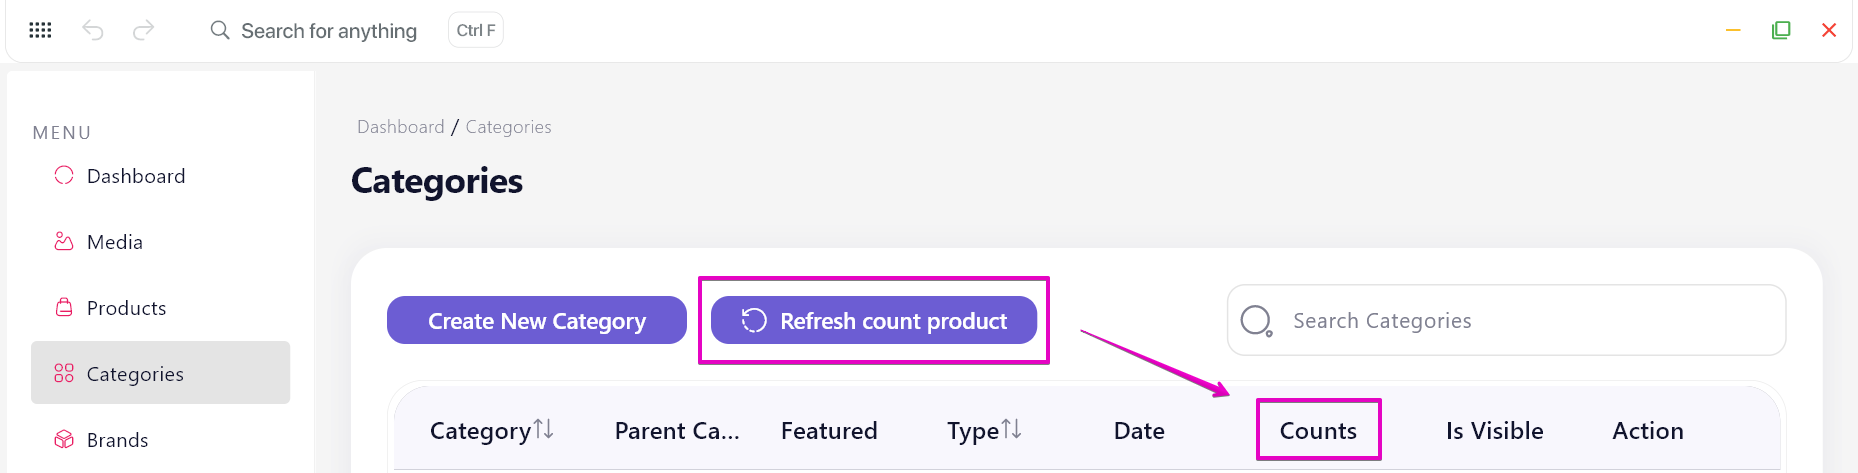Open the apps grid icon

(x=40, y=30)
